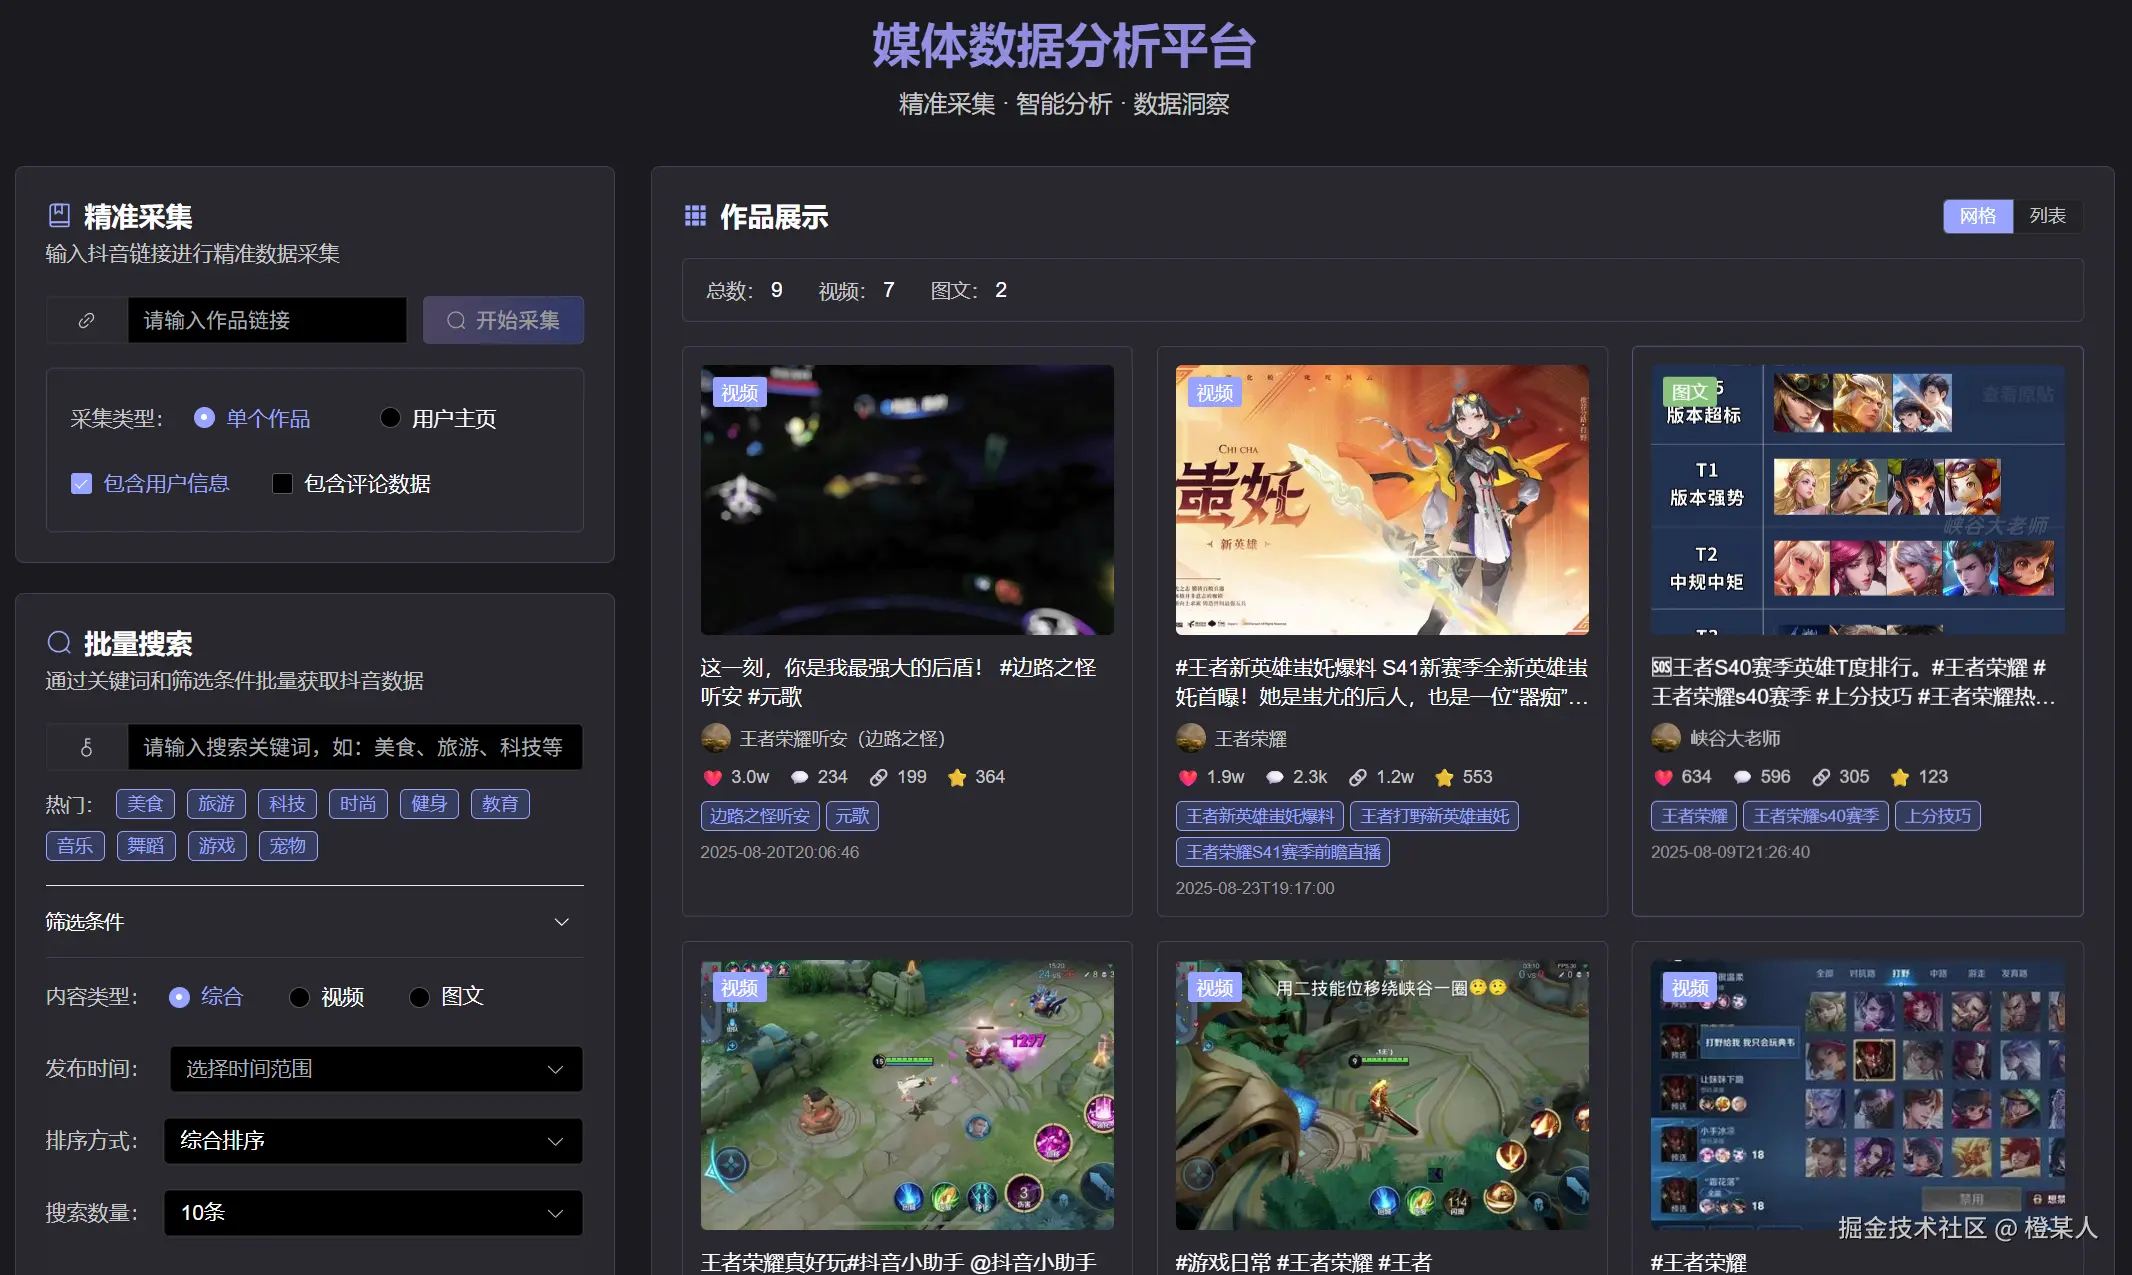The width and height of the screenshot is (2132, 1275).
Task: Click link icon beside work URL input
Action: coord(87,320)
